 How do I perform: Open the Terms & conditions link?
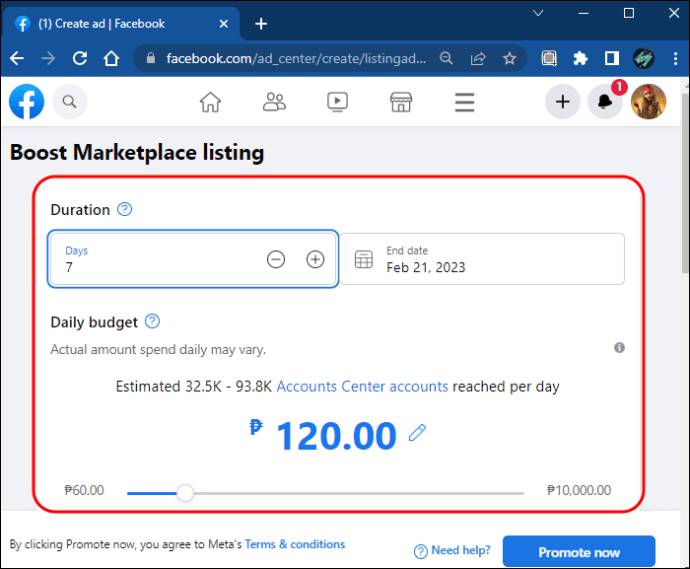(x=295, y=544)
